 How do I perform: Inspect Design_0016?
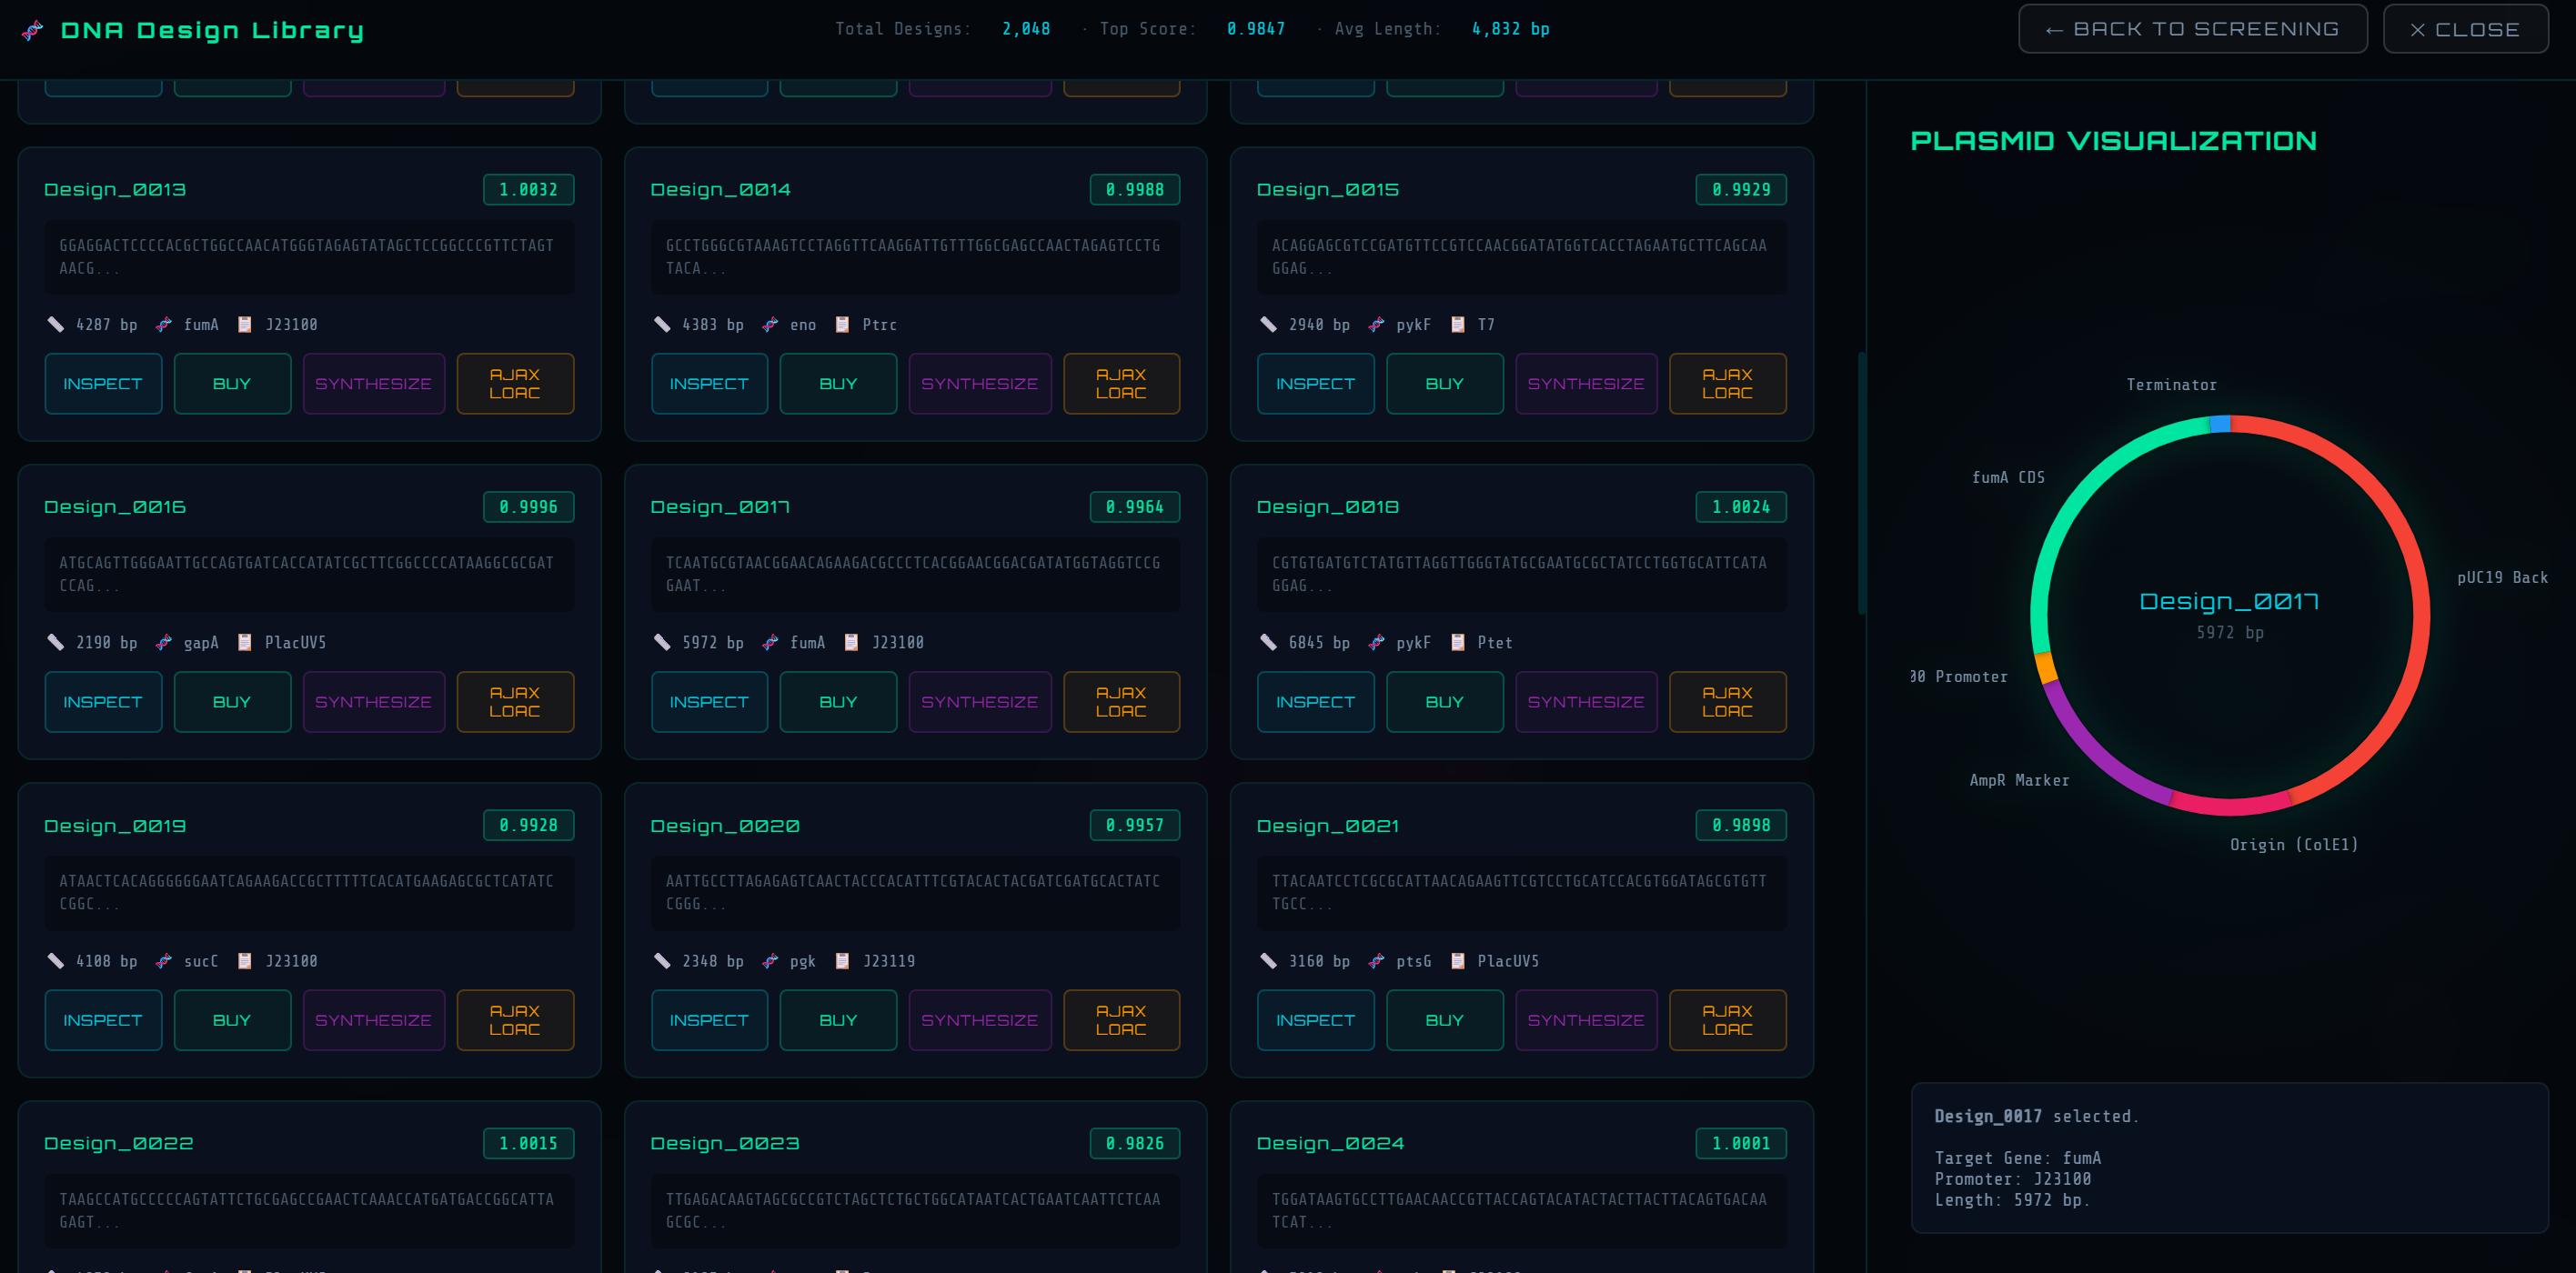pos(103,702)
